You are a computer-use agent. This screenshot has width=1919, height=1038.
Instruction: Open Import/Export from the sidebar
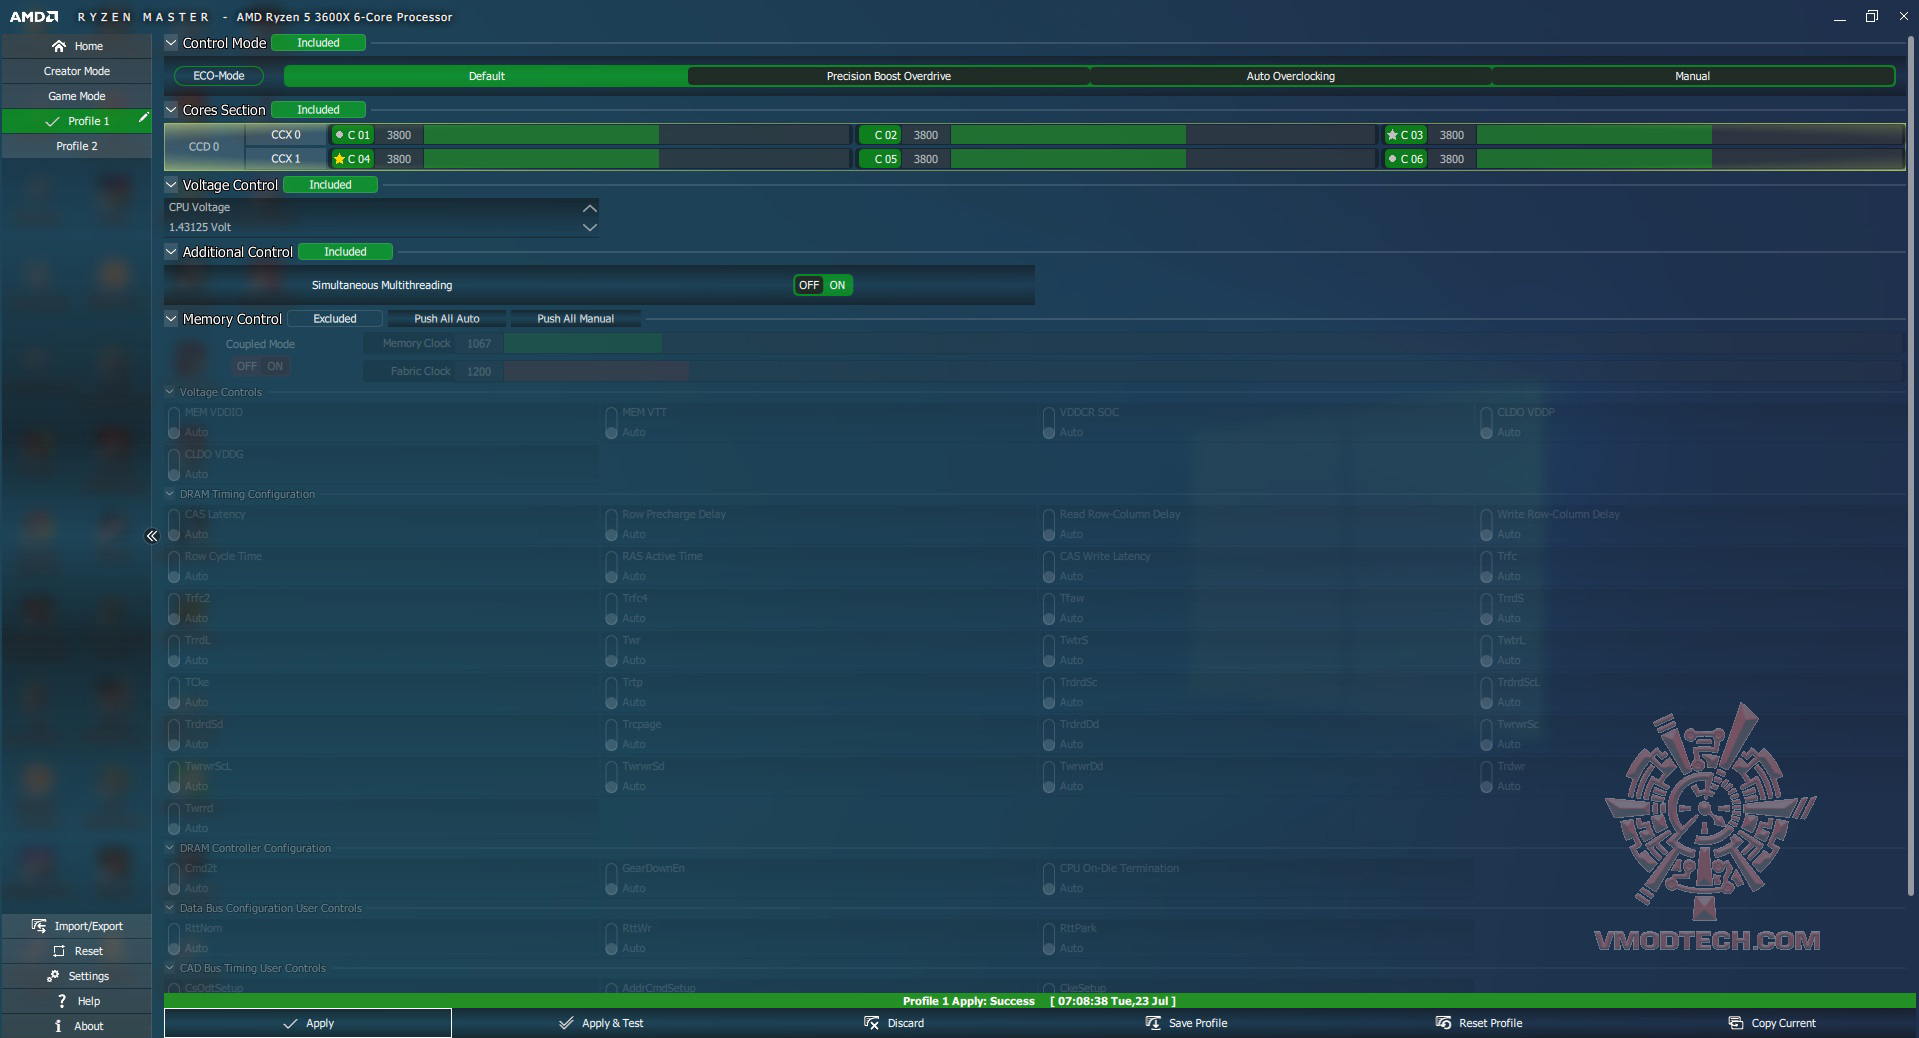point(76,926)
